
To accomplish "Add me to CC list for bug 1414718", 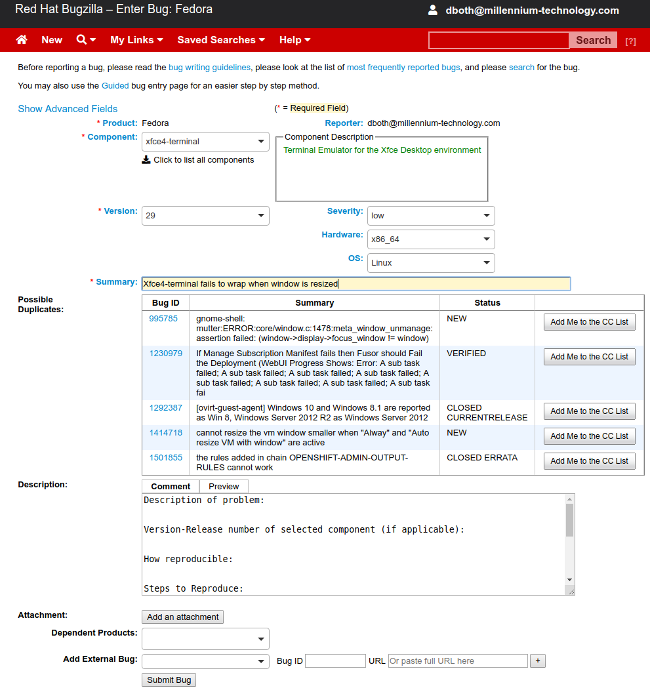I will click(590, 436).
